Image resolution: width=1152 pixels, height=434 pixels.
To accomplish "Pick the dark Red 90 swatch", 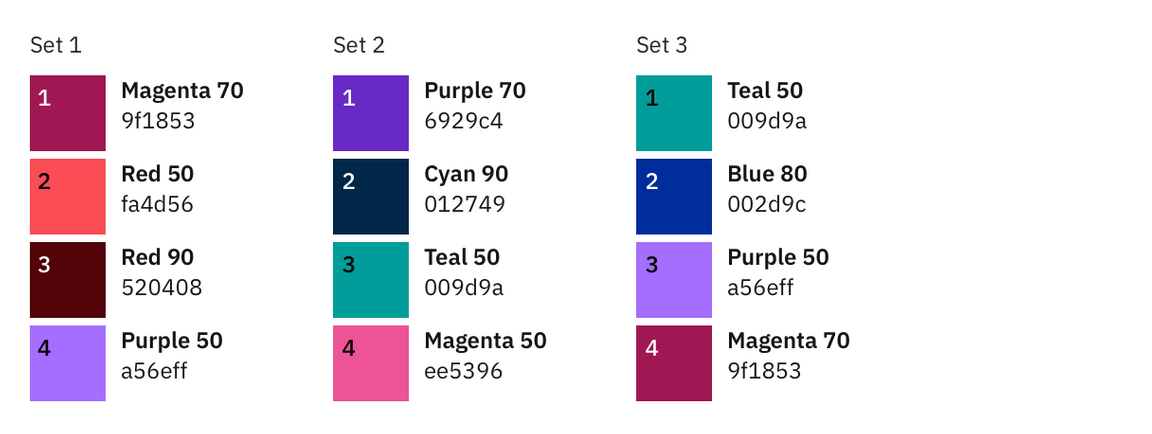I will point(68,280).
